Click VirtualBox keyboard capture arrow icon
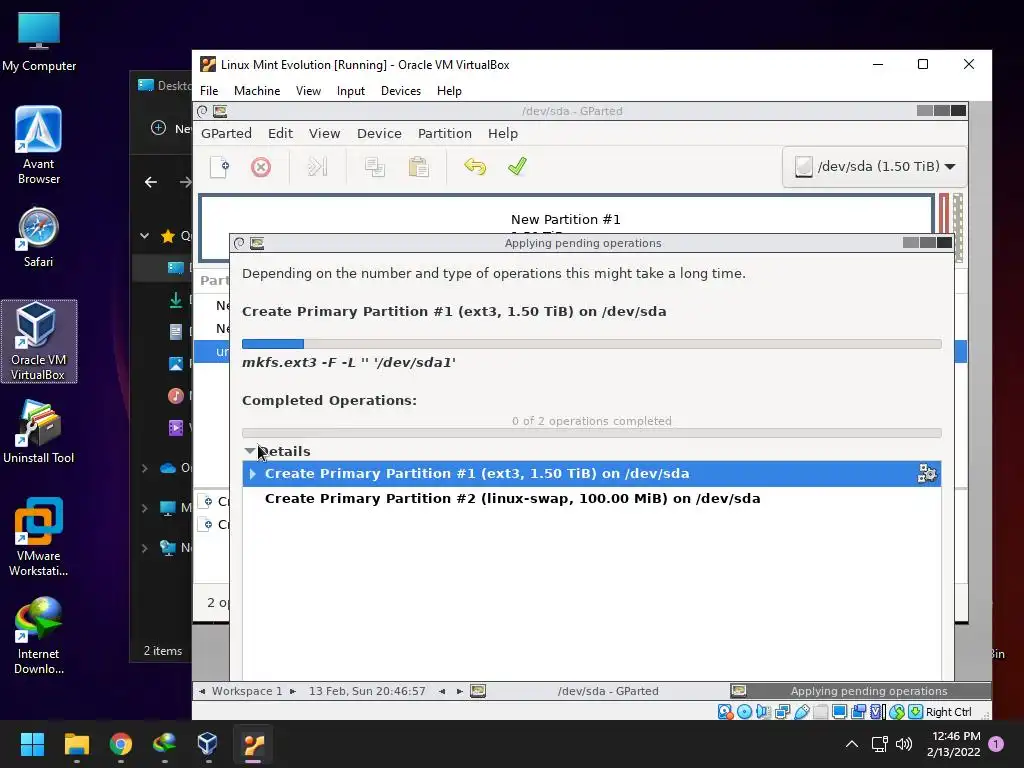 (x=916, y=712)
